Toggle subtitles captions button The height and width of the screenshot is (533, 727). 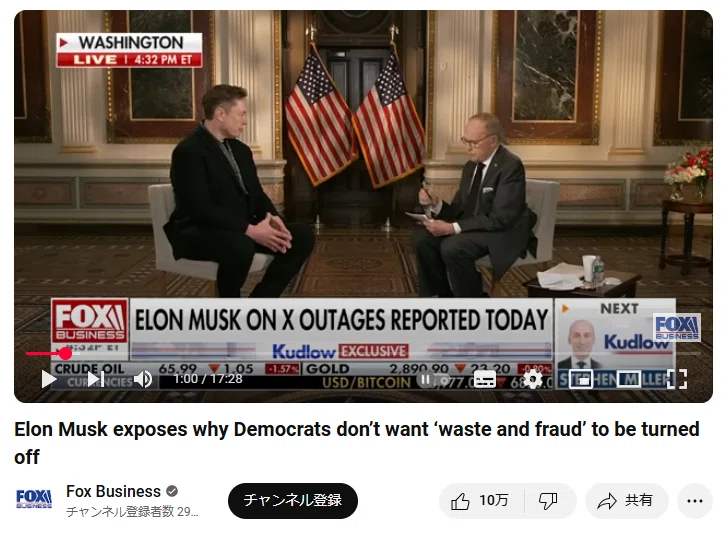click(x=485, y=380)
